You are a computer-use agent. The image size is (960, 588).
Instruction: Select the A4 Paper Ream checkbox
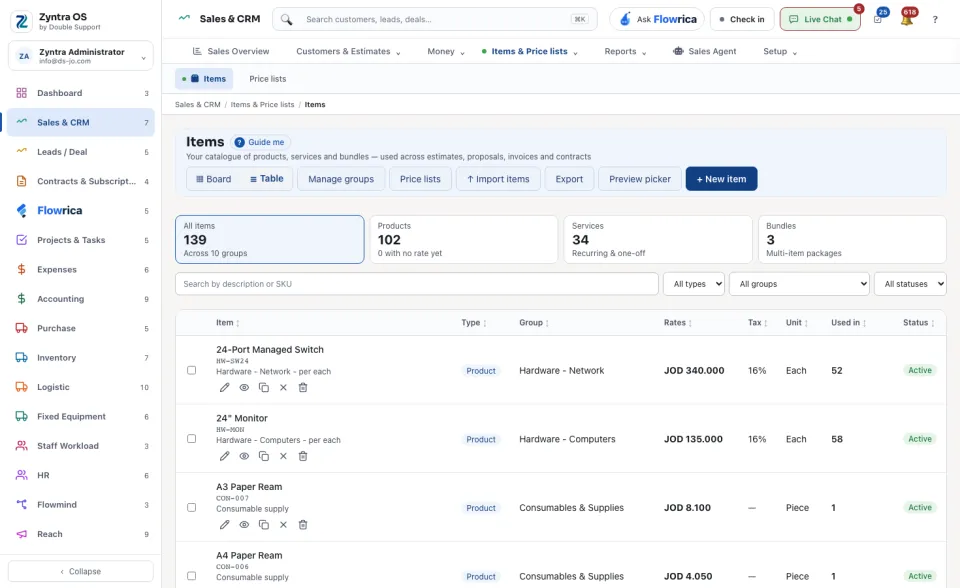(192, 576)
